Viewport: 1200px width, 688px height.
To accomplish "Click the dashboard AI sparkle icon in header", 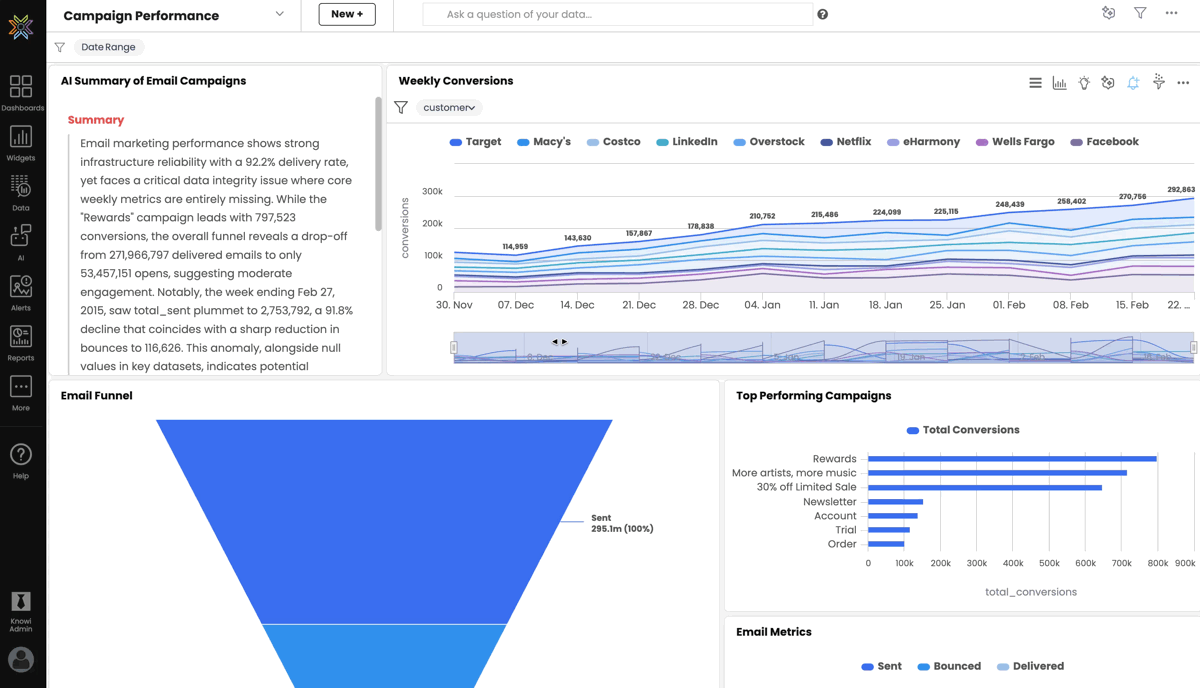I will [1108, 13].
